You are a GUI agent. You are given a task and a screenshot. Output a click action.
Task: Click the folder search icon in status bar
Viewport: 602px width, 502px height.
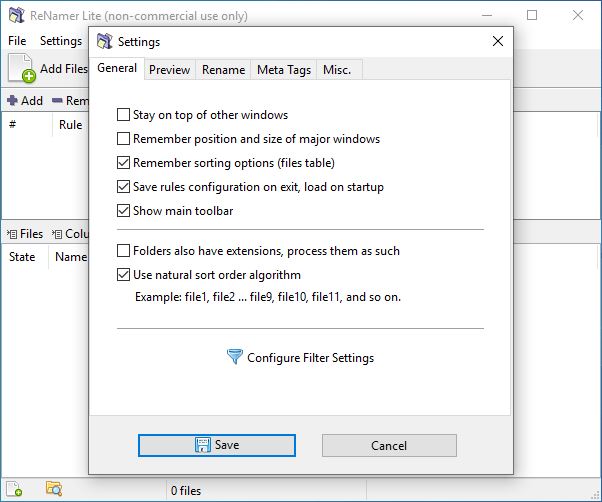click(54, 489)
